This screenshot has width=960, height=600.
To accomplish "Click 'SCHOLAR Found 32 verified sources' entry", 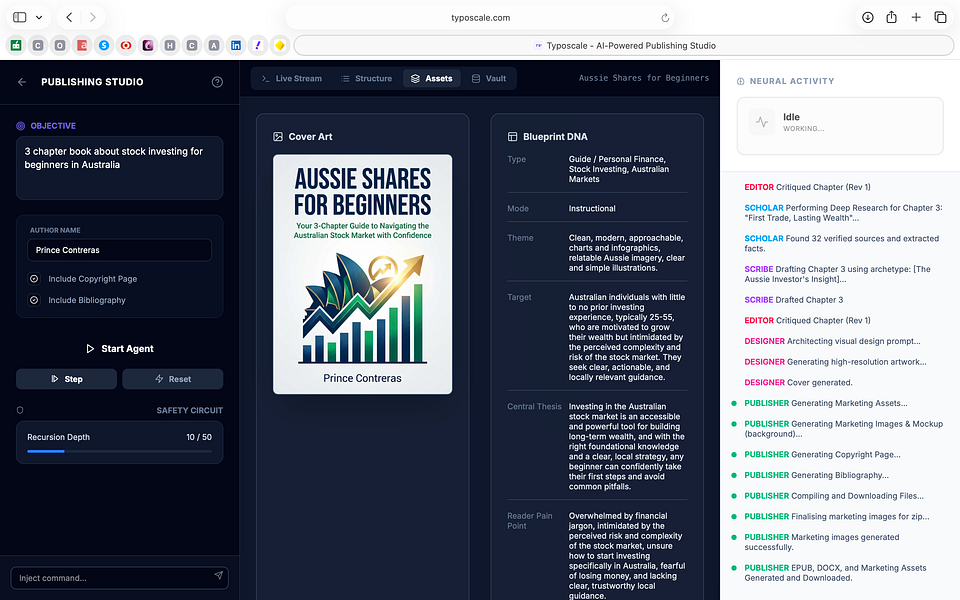I will [x=841, y=244].
